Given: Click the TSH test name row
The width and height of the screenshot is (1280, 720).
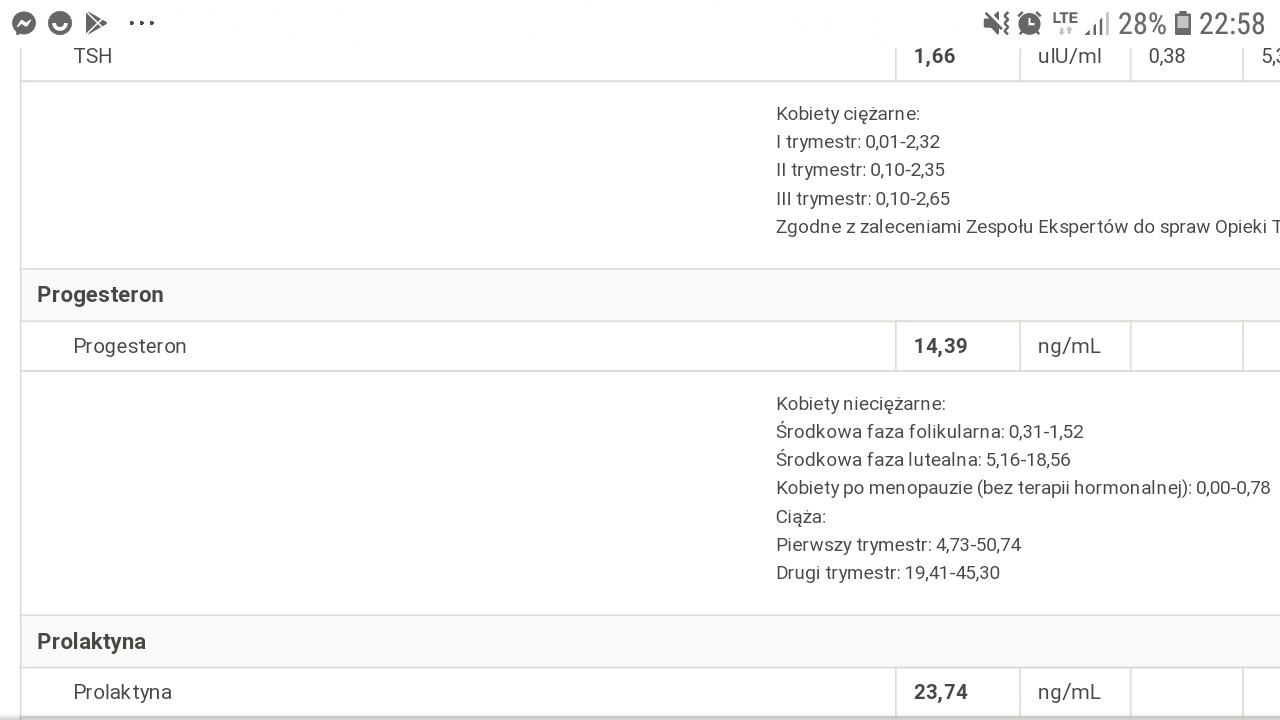Looking at the screenshot, I should [x=93, y=57].
